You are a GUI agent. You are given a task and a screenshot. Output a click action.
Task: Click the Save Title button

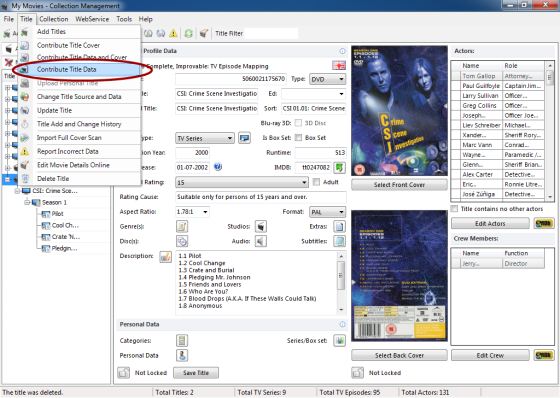(196, 373)
